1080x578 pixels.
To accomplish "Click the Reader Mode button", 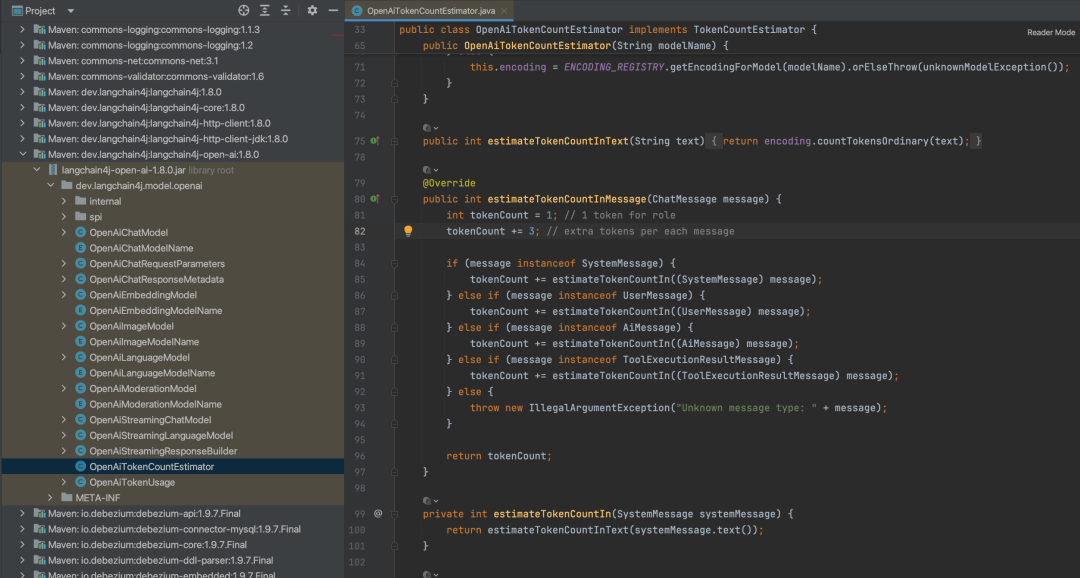I will click(x=1051, y=32).
